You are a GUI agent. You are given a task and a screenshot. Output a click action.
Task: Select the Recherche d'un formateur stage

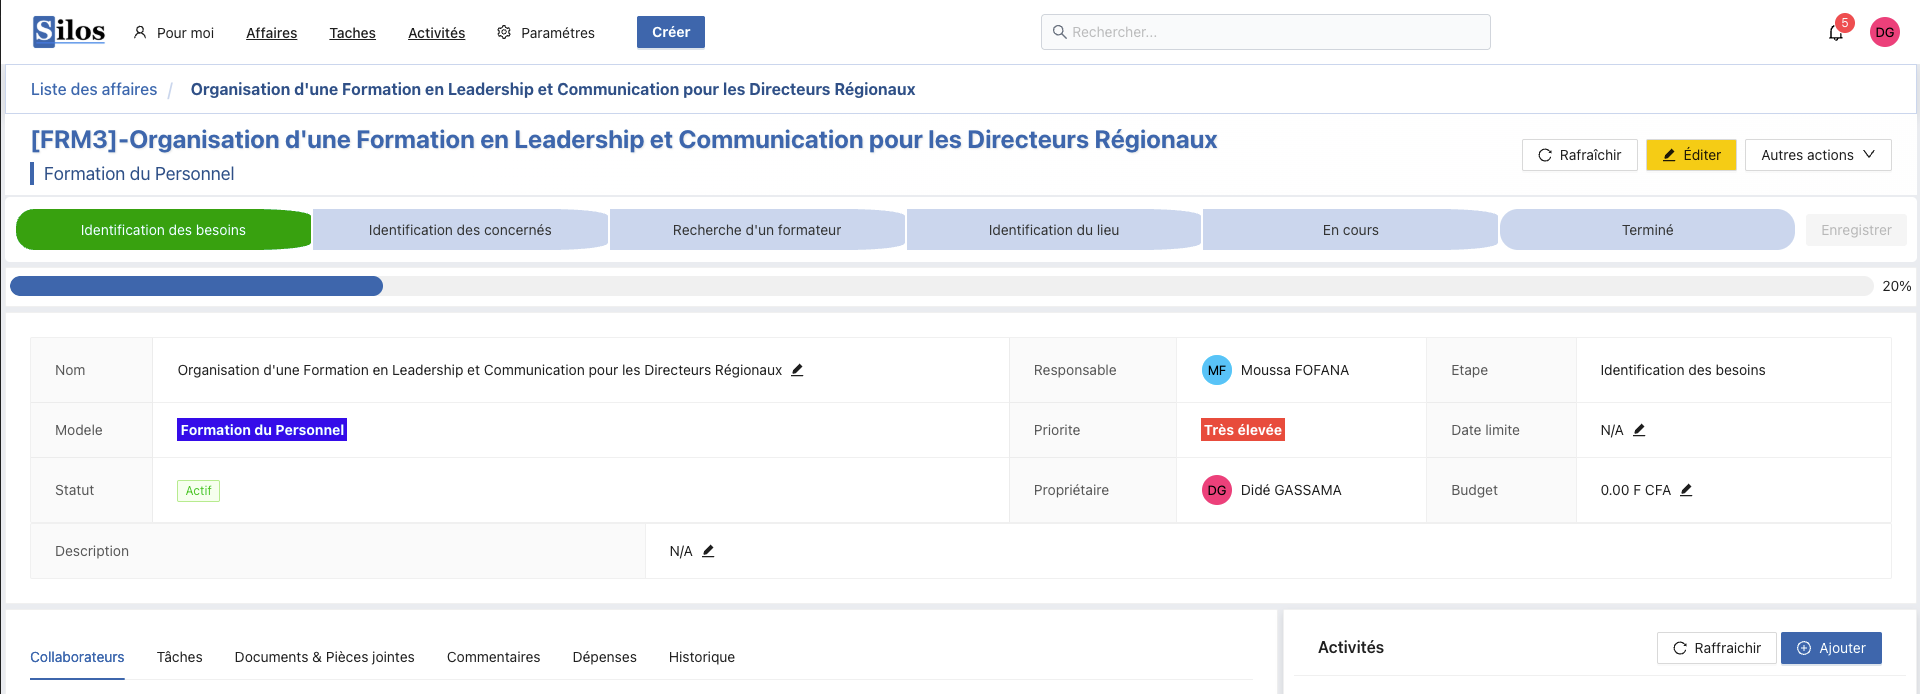tap(756, 230)
